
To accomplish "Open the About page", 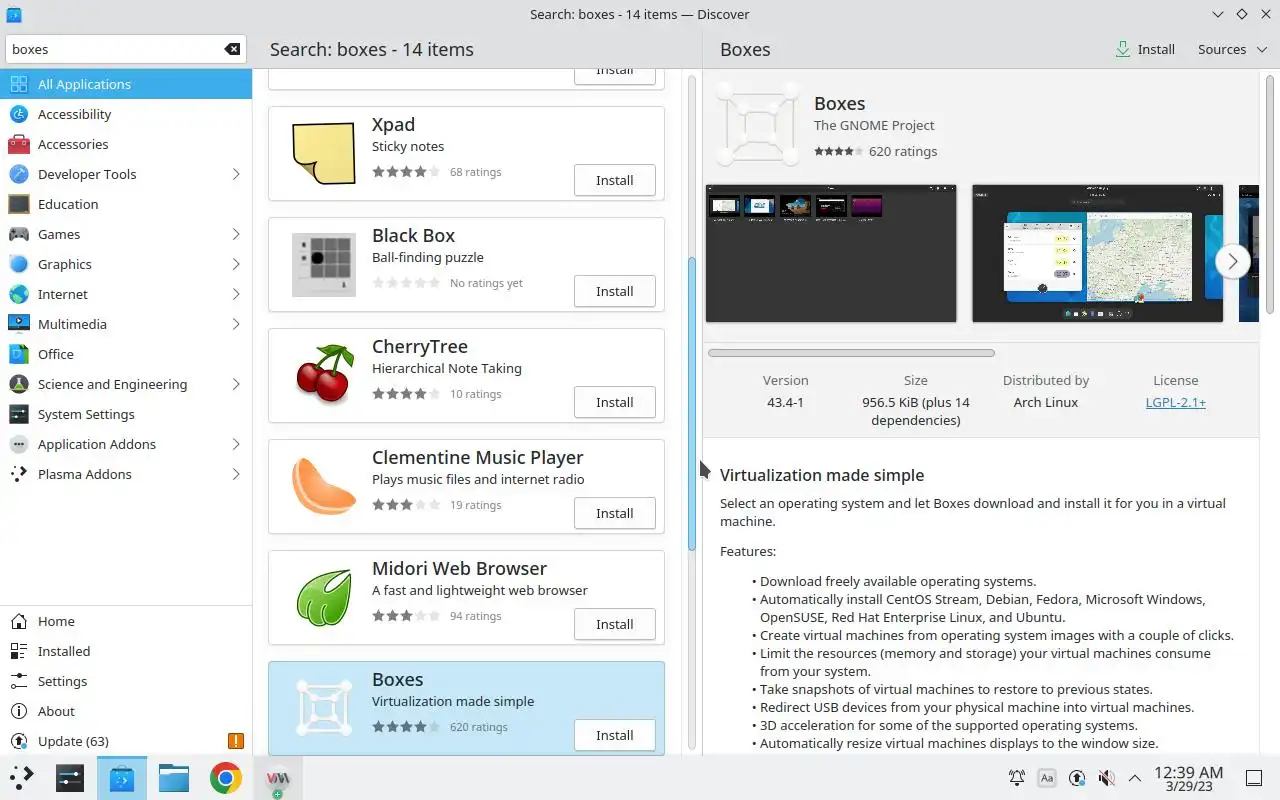I will tap(126, 711).
